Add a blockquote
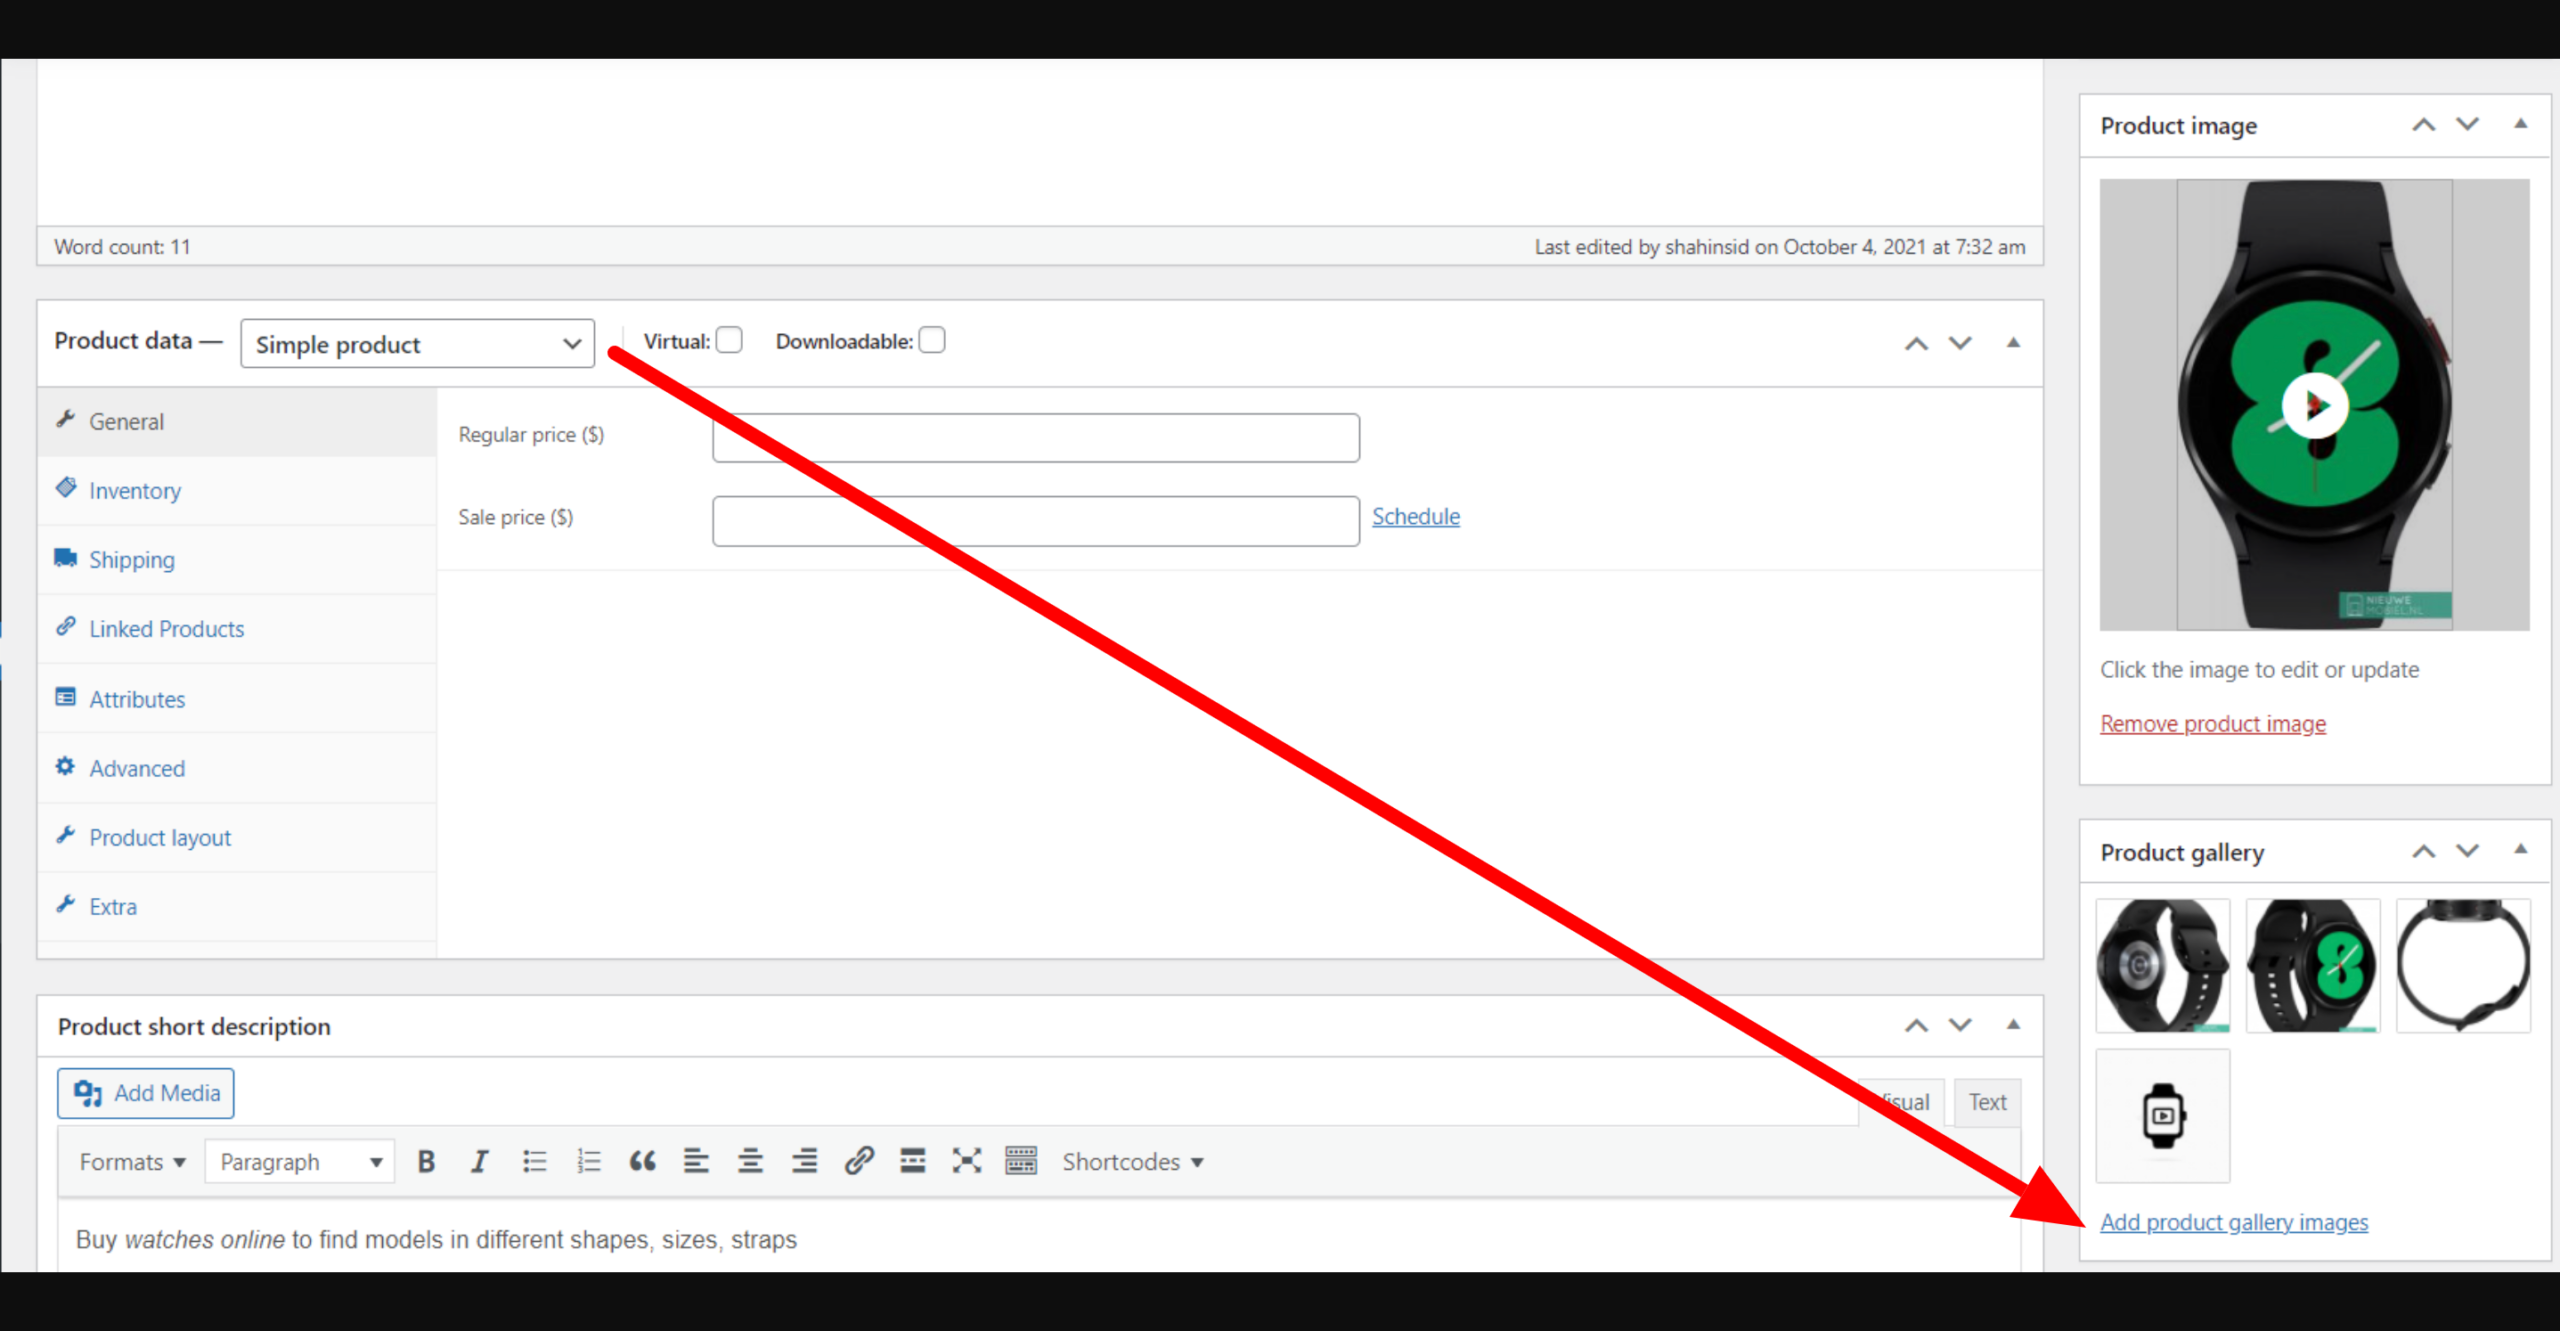This screenshot has width=2560, height=1331. coord(643,1161)
